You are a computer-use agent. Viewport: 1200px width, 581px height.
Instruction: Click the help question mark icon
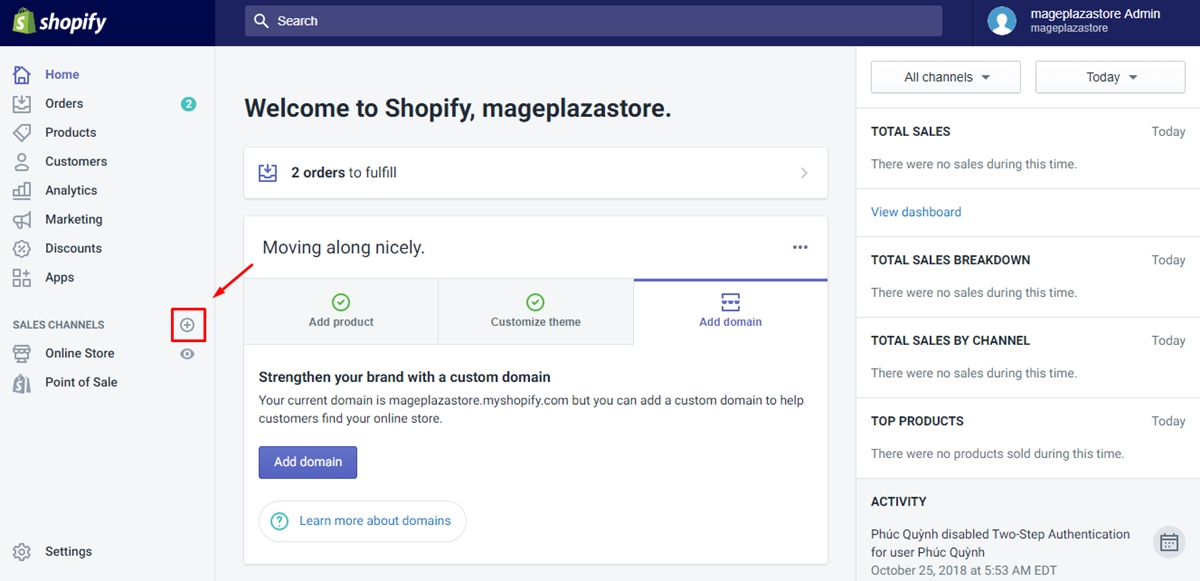(x=280, y=521)
